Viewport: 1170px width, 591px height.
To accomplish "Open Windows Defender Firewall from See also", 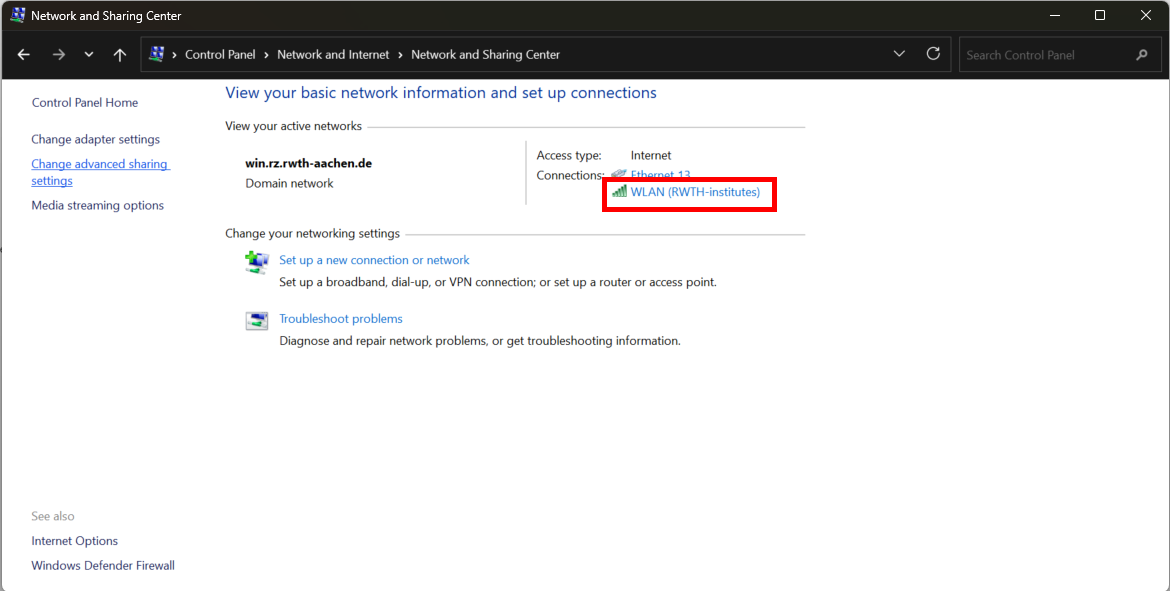I will coord(103,565).
